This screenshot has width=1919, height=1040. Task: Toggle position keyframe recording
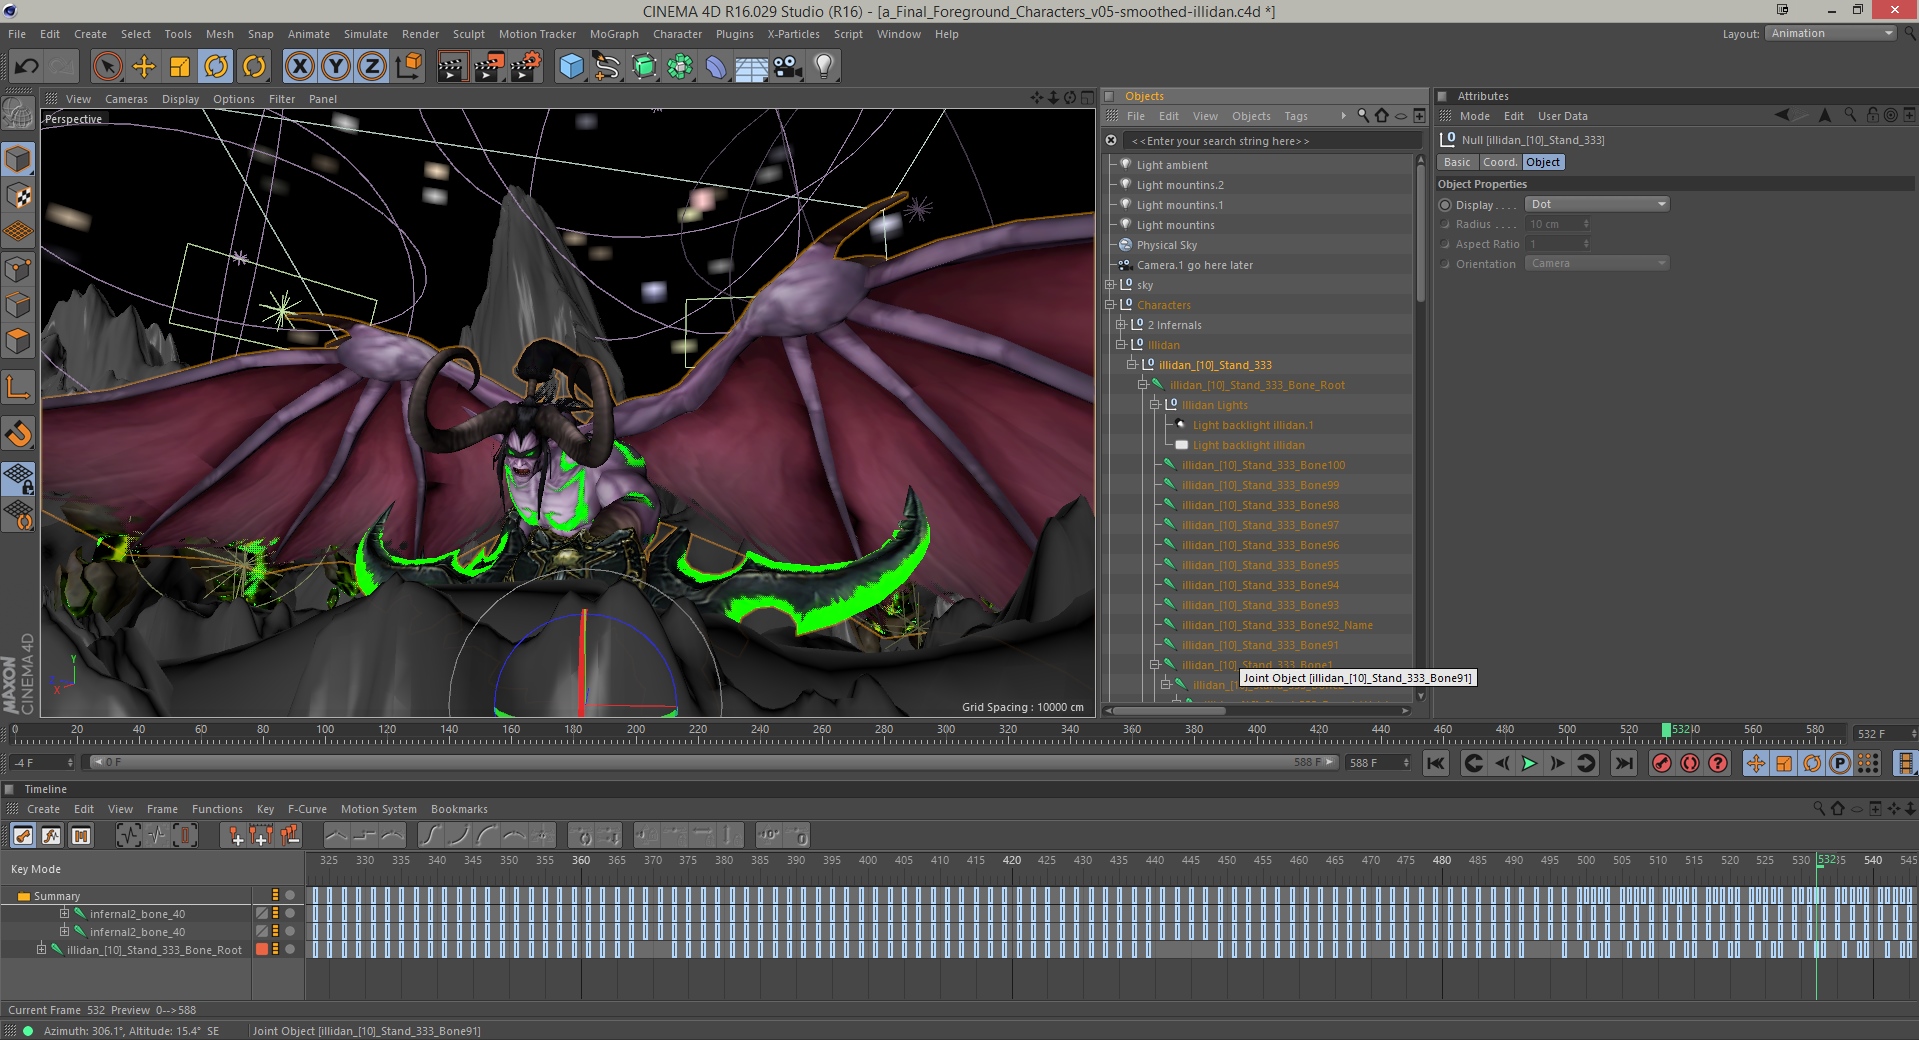coord(1756,763)
